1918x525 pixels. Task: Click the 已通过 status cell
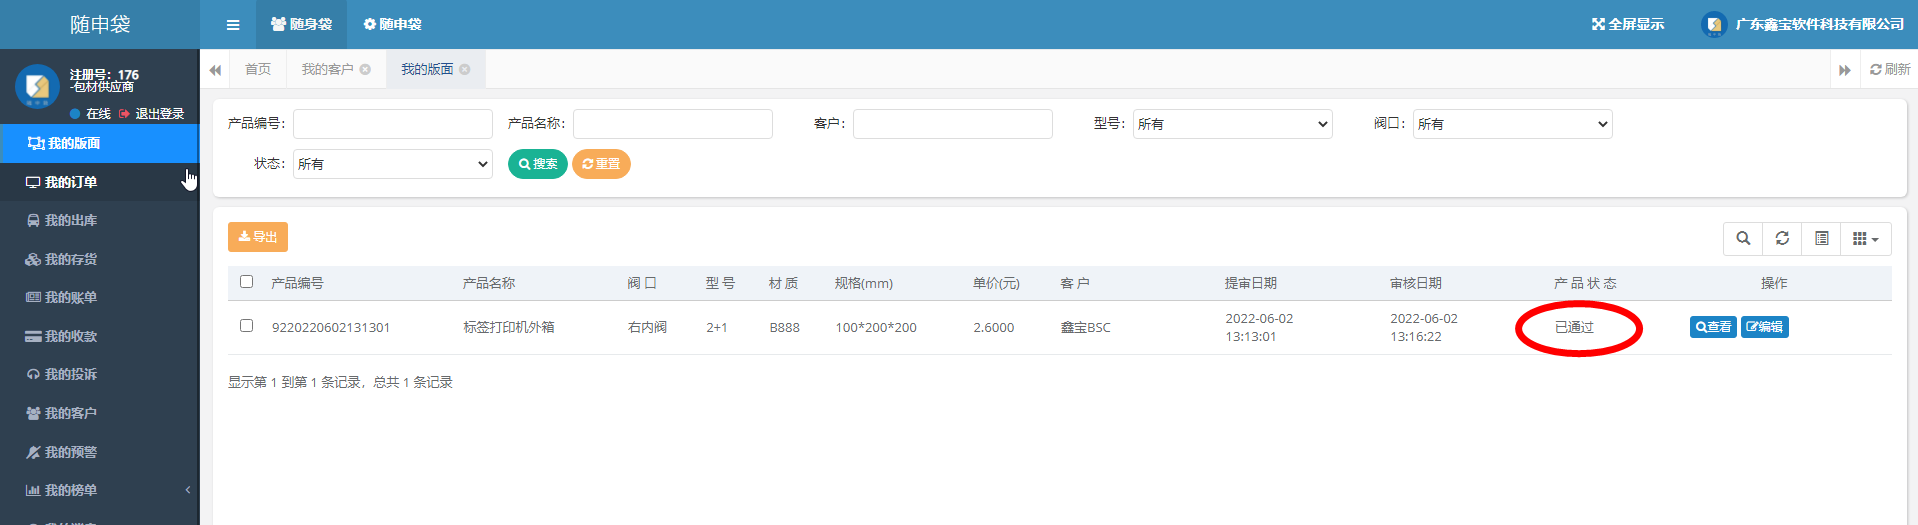coord(1574,327)
